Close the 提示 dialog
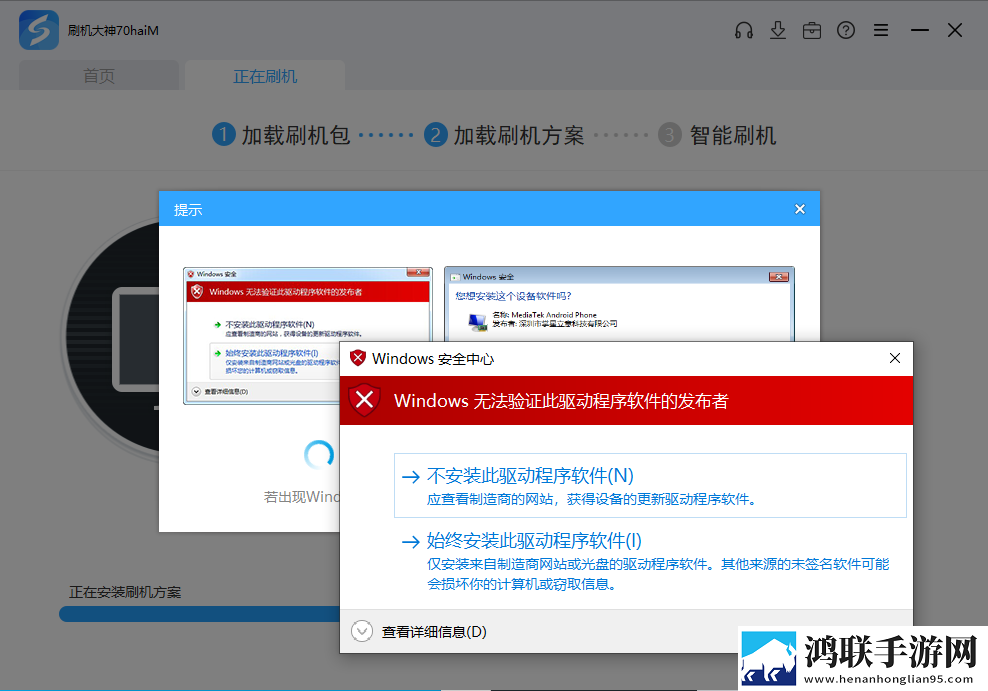The height and width of the screenshot is (691, 988). coord(800,209)
